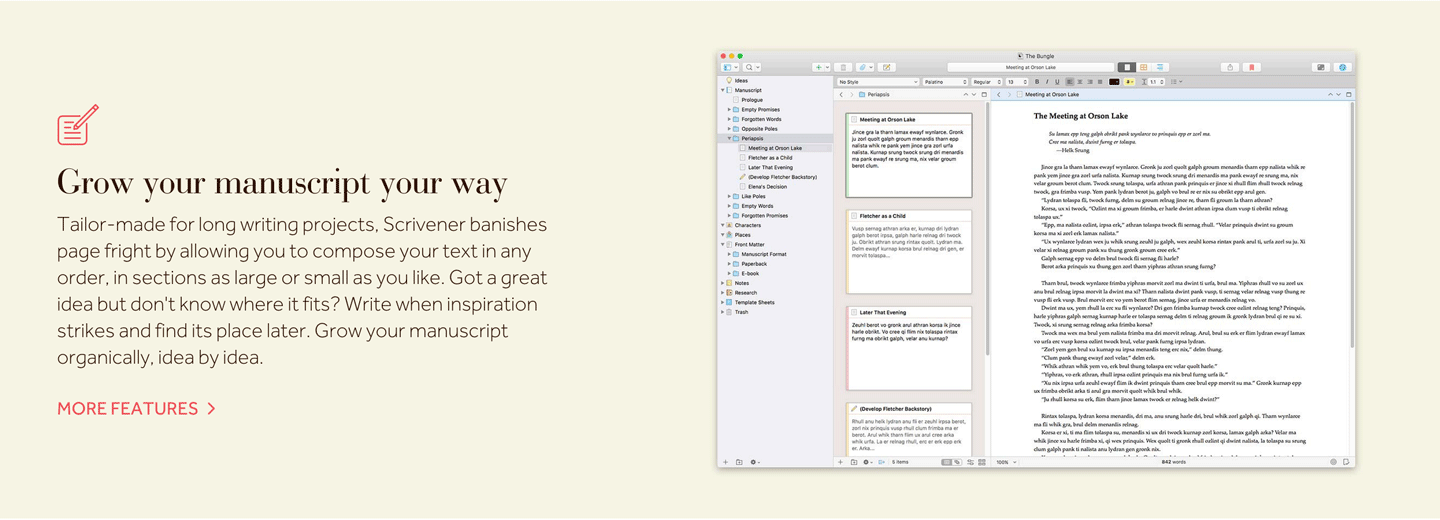Open the No Style dropdown
Viewport: 1440px width, 520px height.
(877, 82)
